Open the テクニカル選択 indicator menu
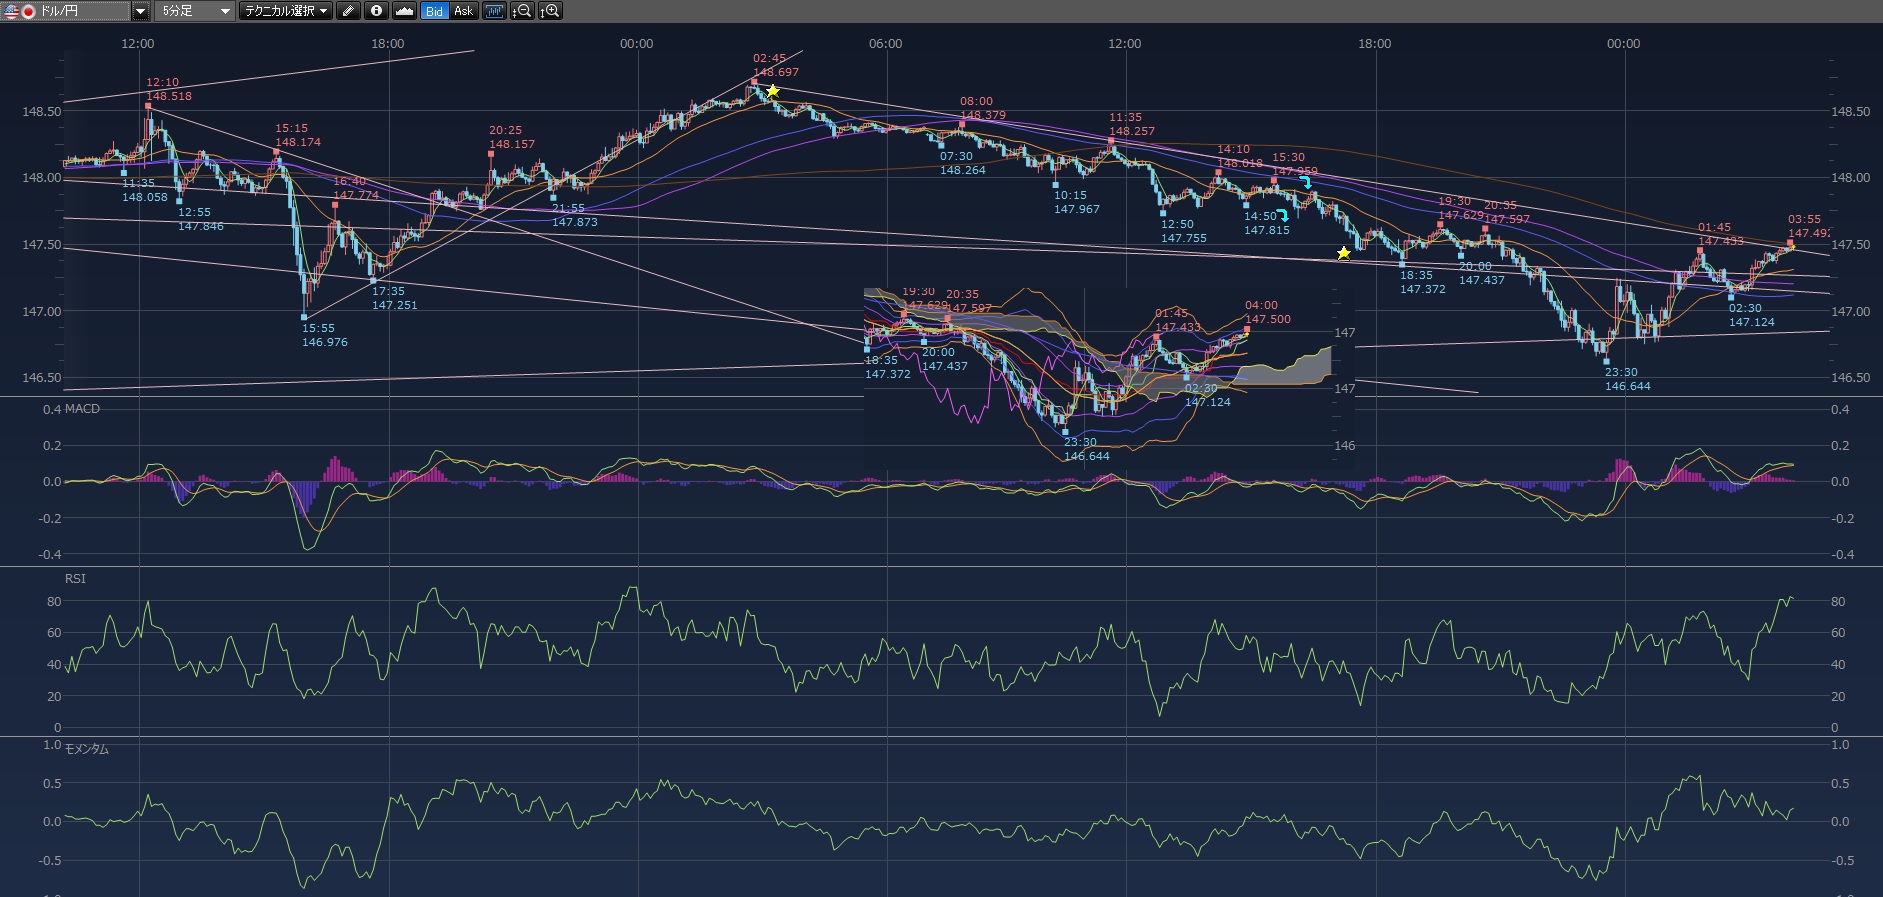 (x=286, y=11)
